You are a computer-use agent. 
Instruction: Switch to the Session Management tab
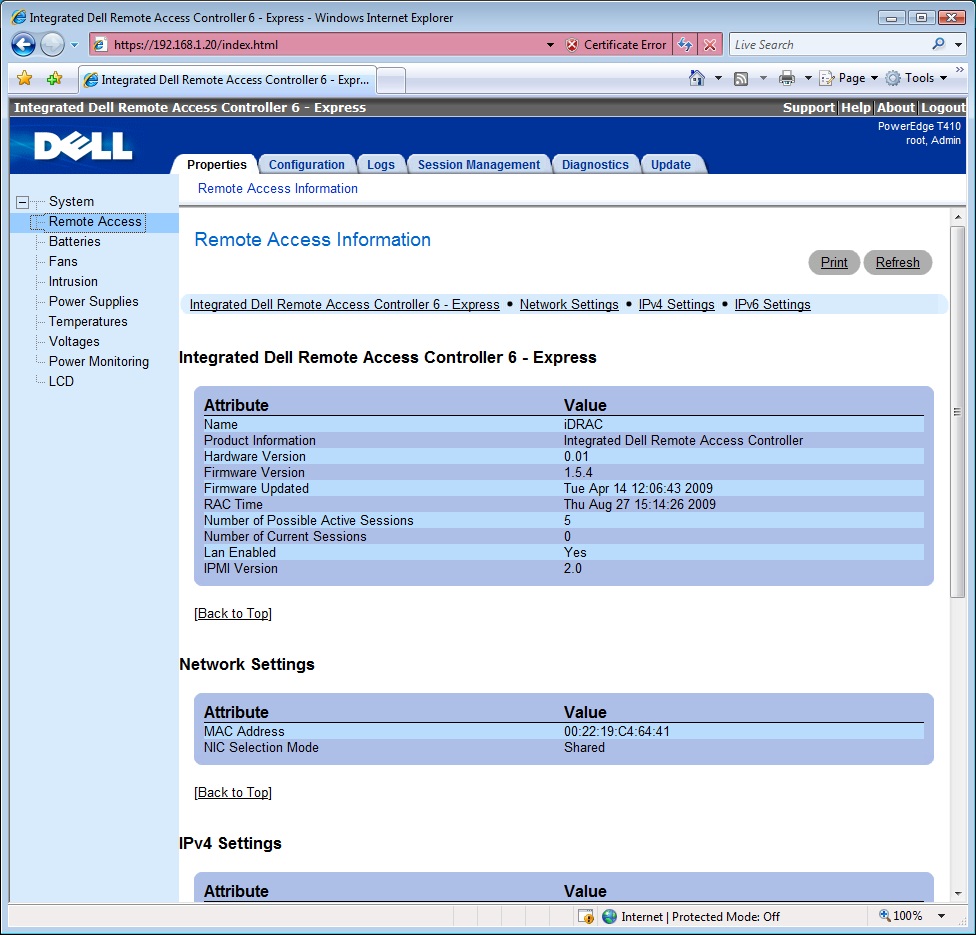[x=479, y=164]
